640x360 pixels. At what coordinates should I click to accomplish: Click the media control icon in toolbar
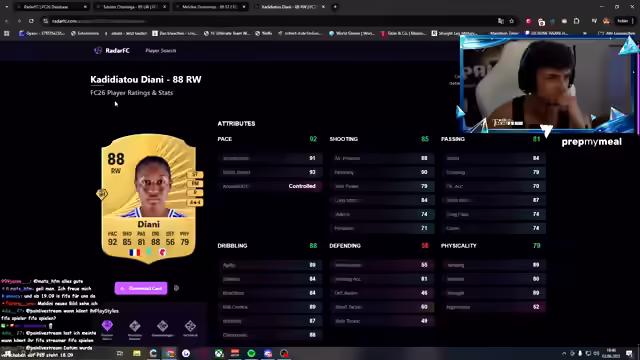[x=594, y=21]
